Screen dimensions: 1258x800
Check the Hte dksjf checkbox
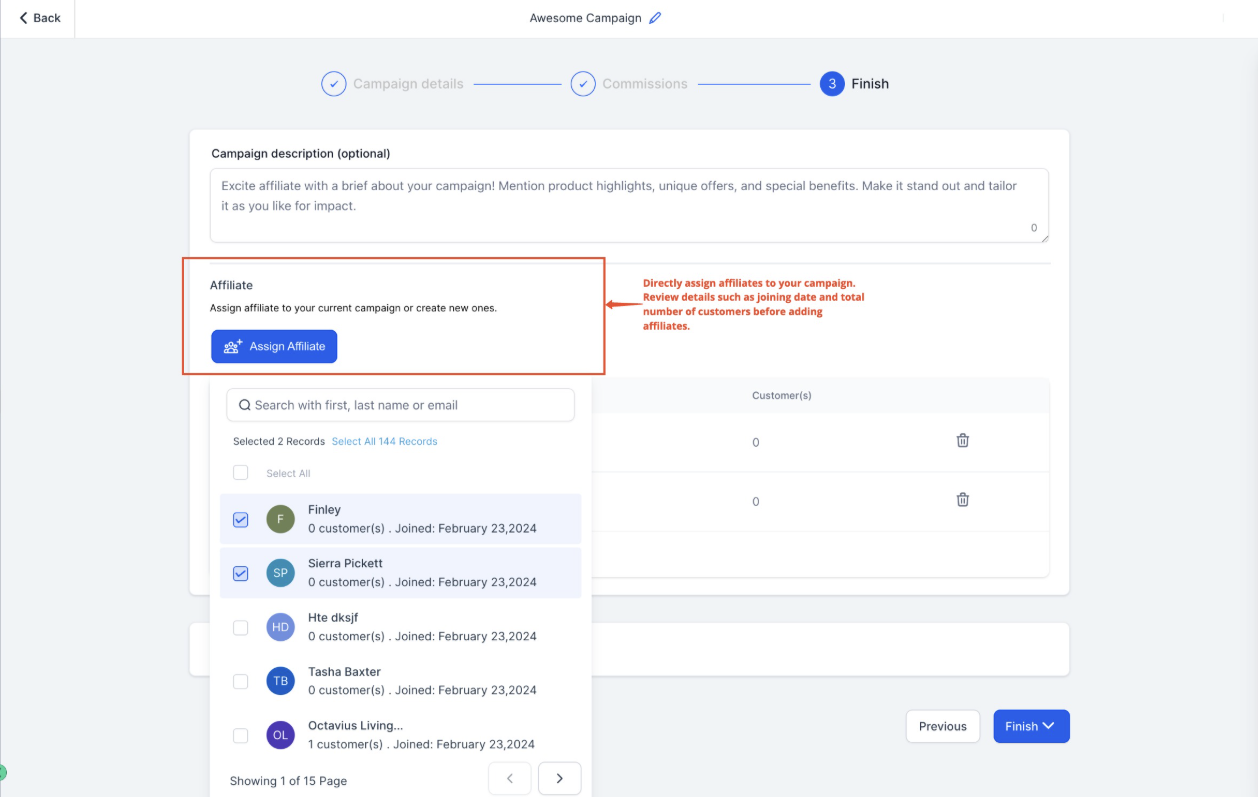tap(240, 627)
